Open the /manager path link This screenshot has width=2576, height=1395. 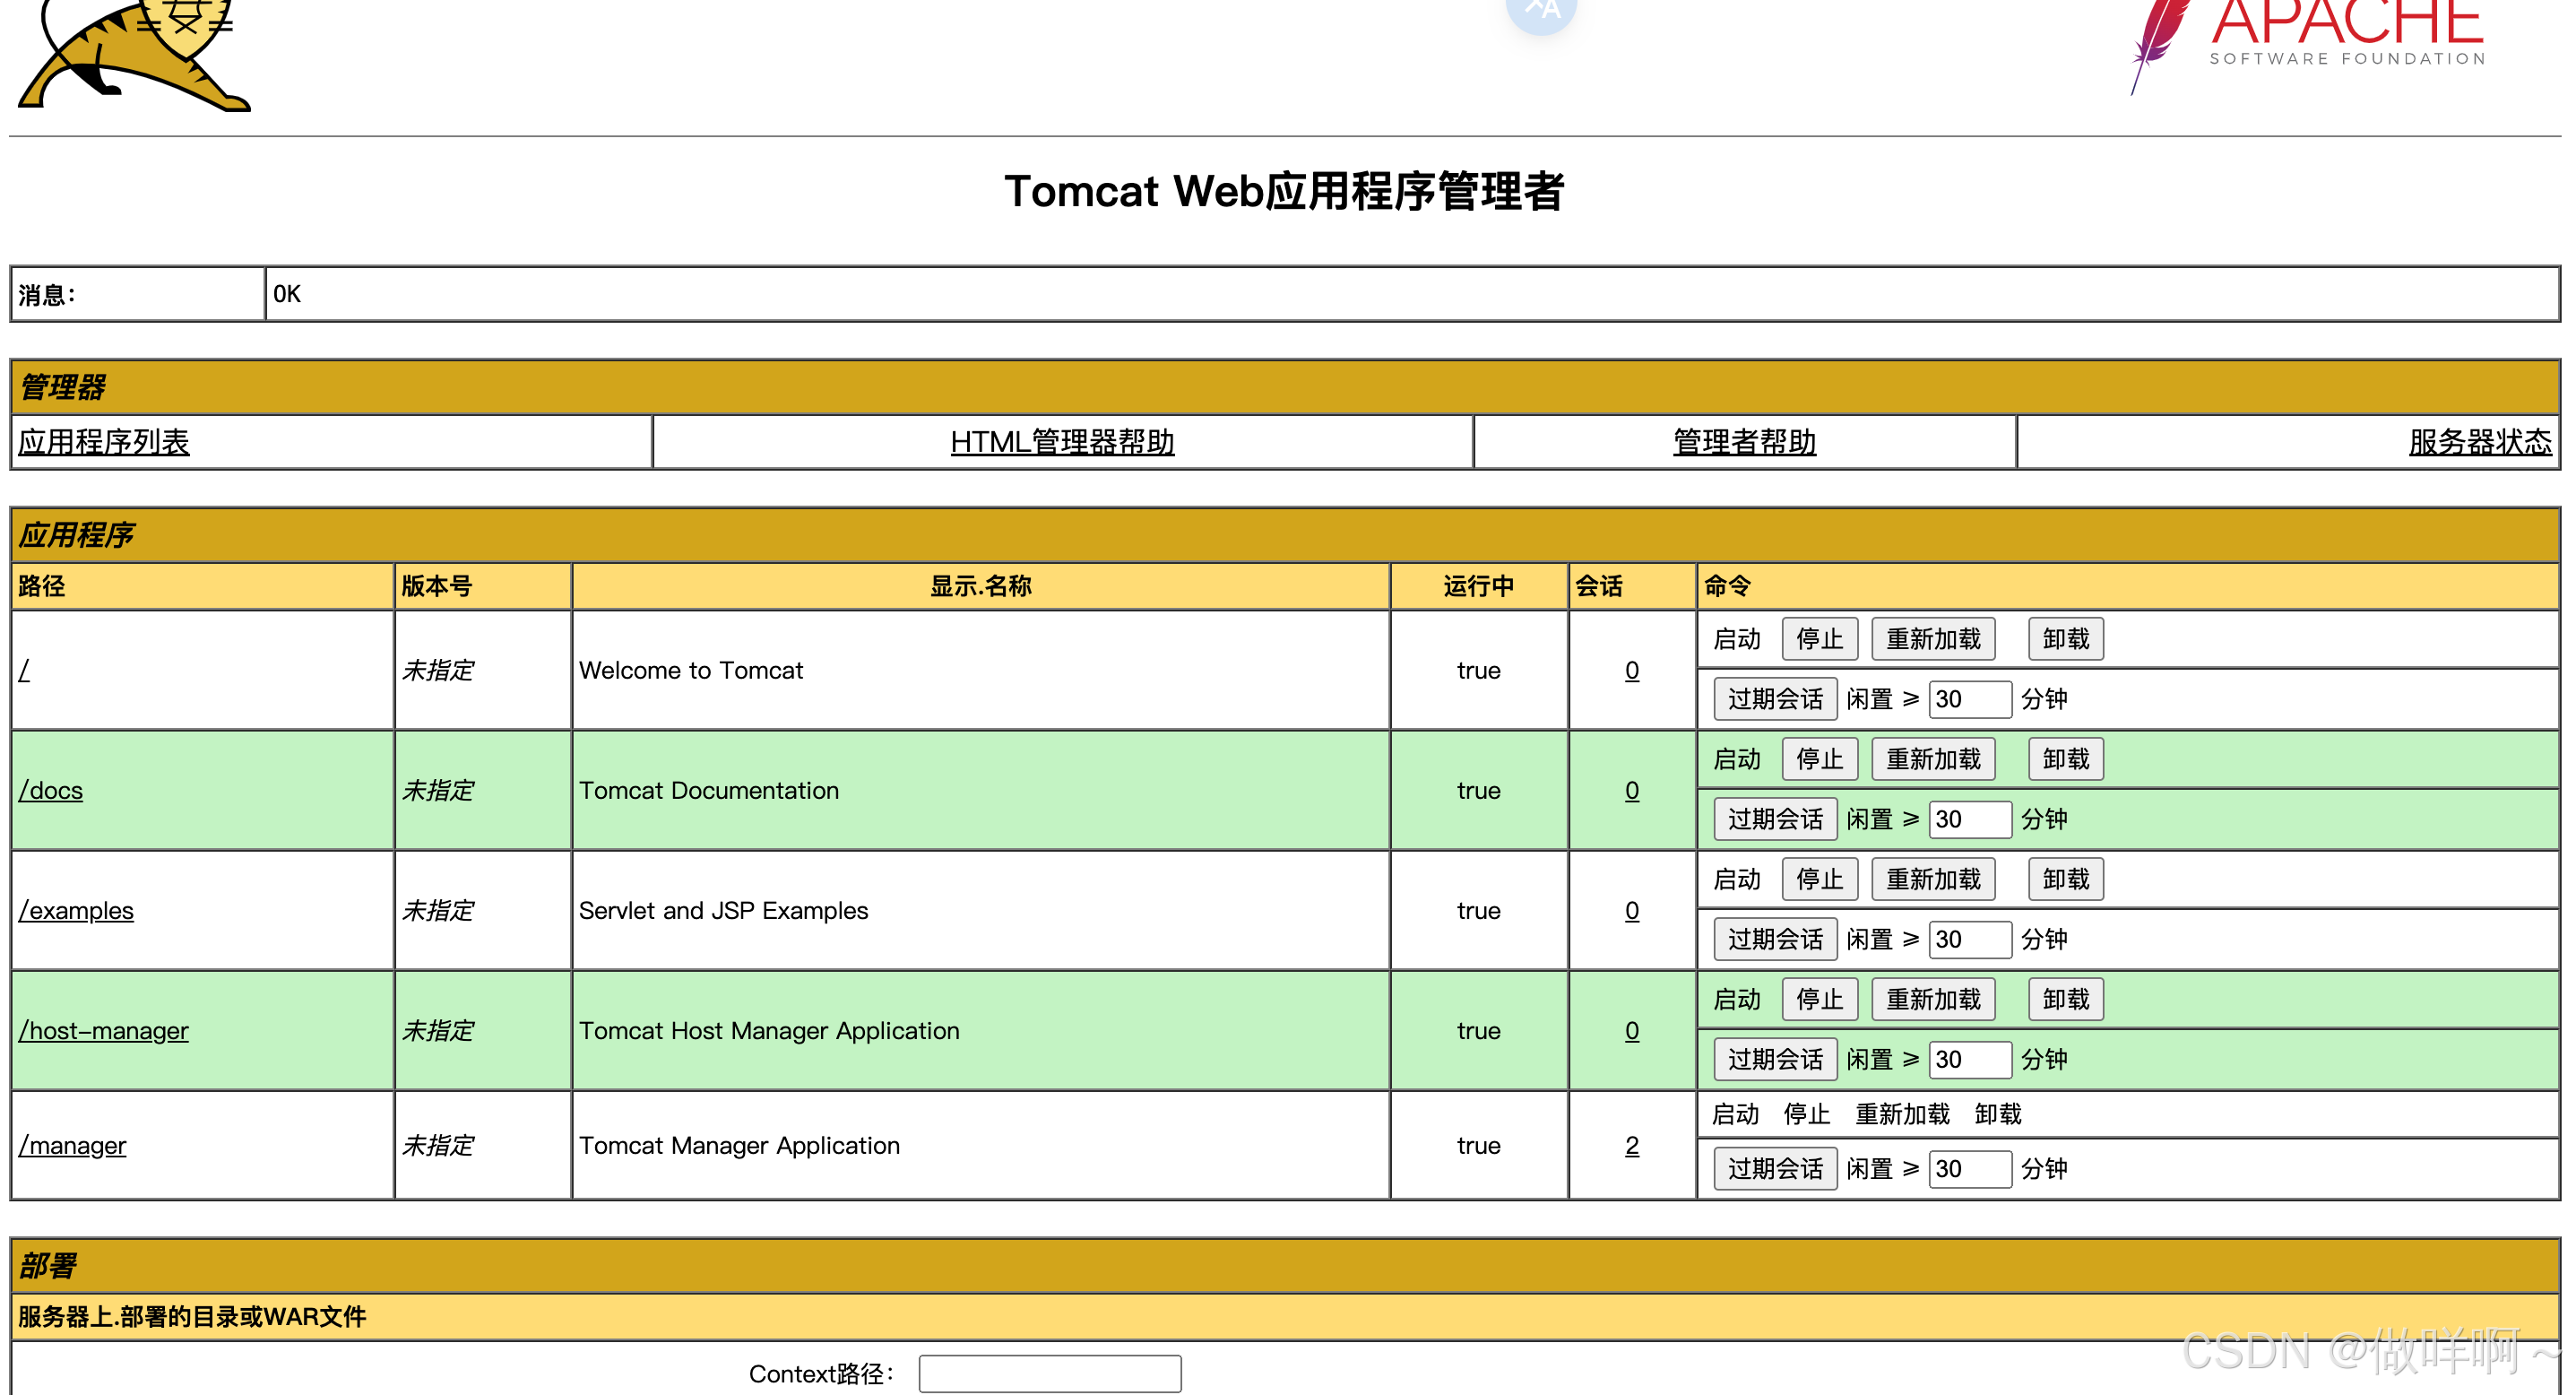pos(72,1145)
